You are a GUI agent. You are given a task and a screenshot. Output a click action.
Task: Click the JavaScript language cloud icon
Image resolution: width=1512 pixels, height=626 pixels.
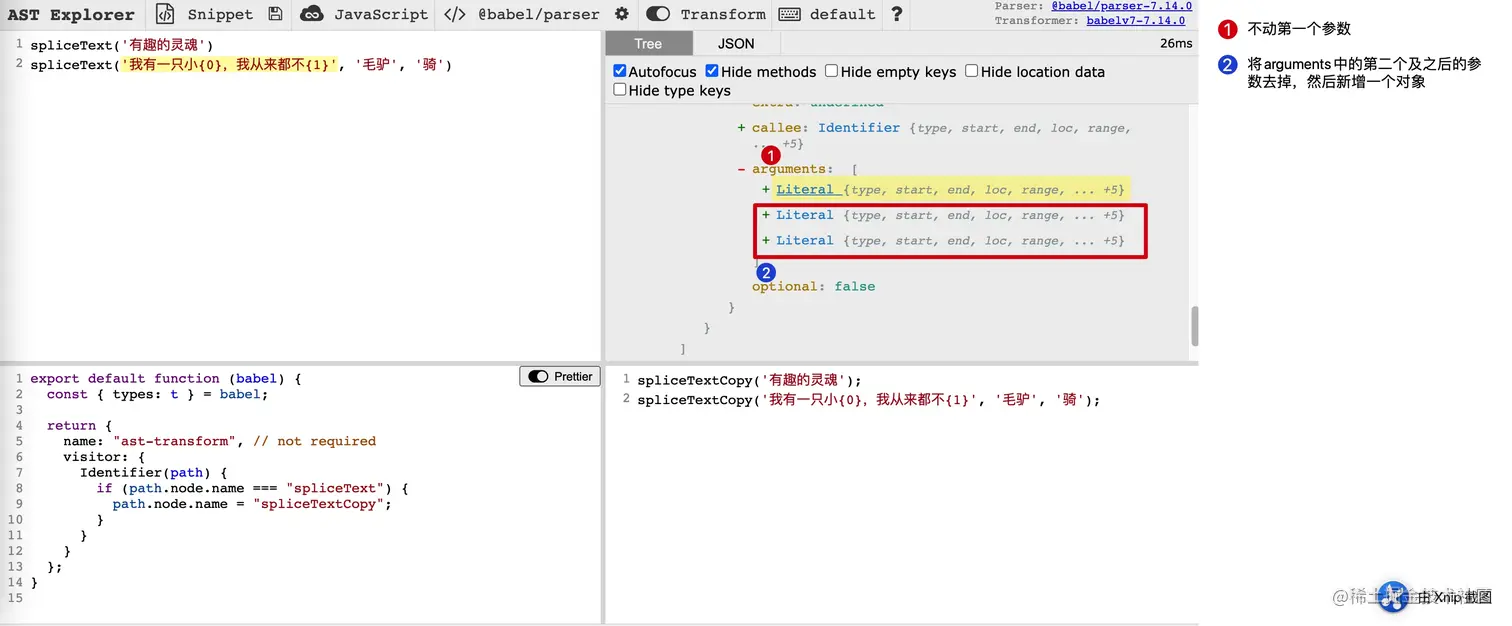(312, 14)
